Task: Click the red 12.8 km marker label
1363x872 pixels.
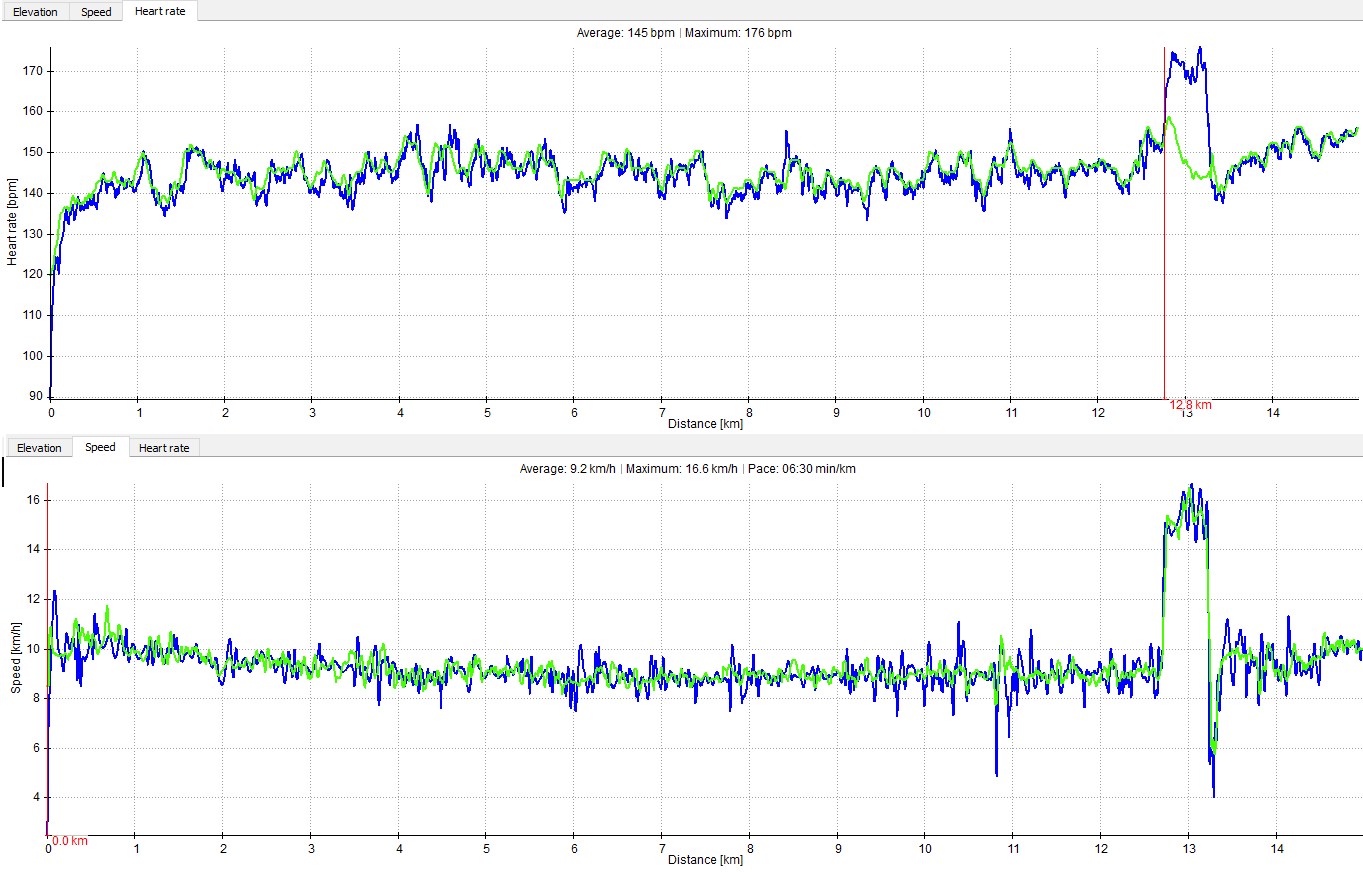Action: pos(1190,405)
